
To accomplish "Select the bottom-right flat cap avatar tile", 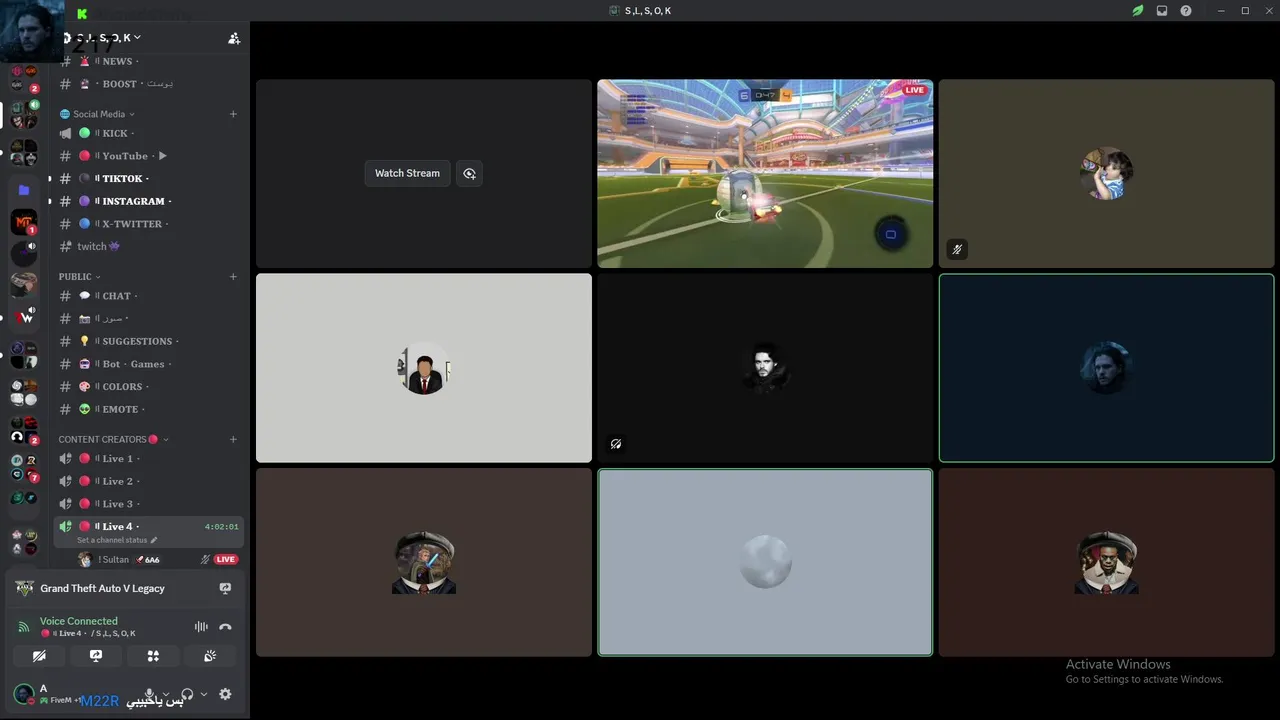I will 1107,562.
